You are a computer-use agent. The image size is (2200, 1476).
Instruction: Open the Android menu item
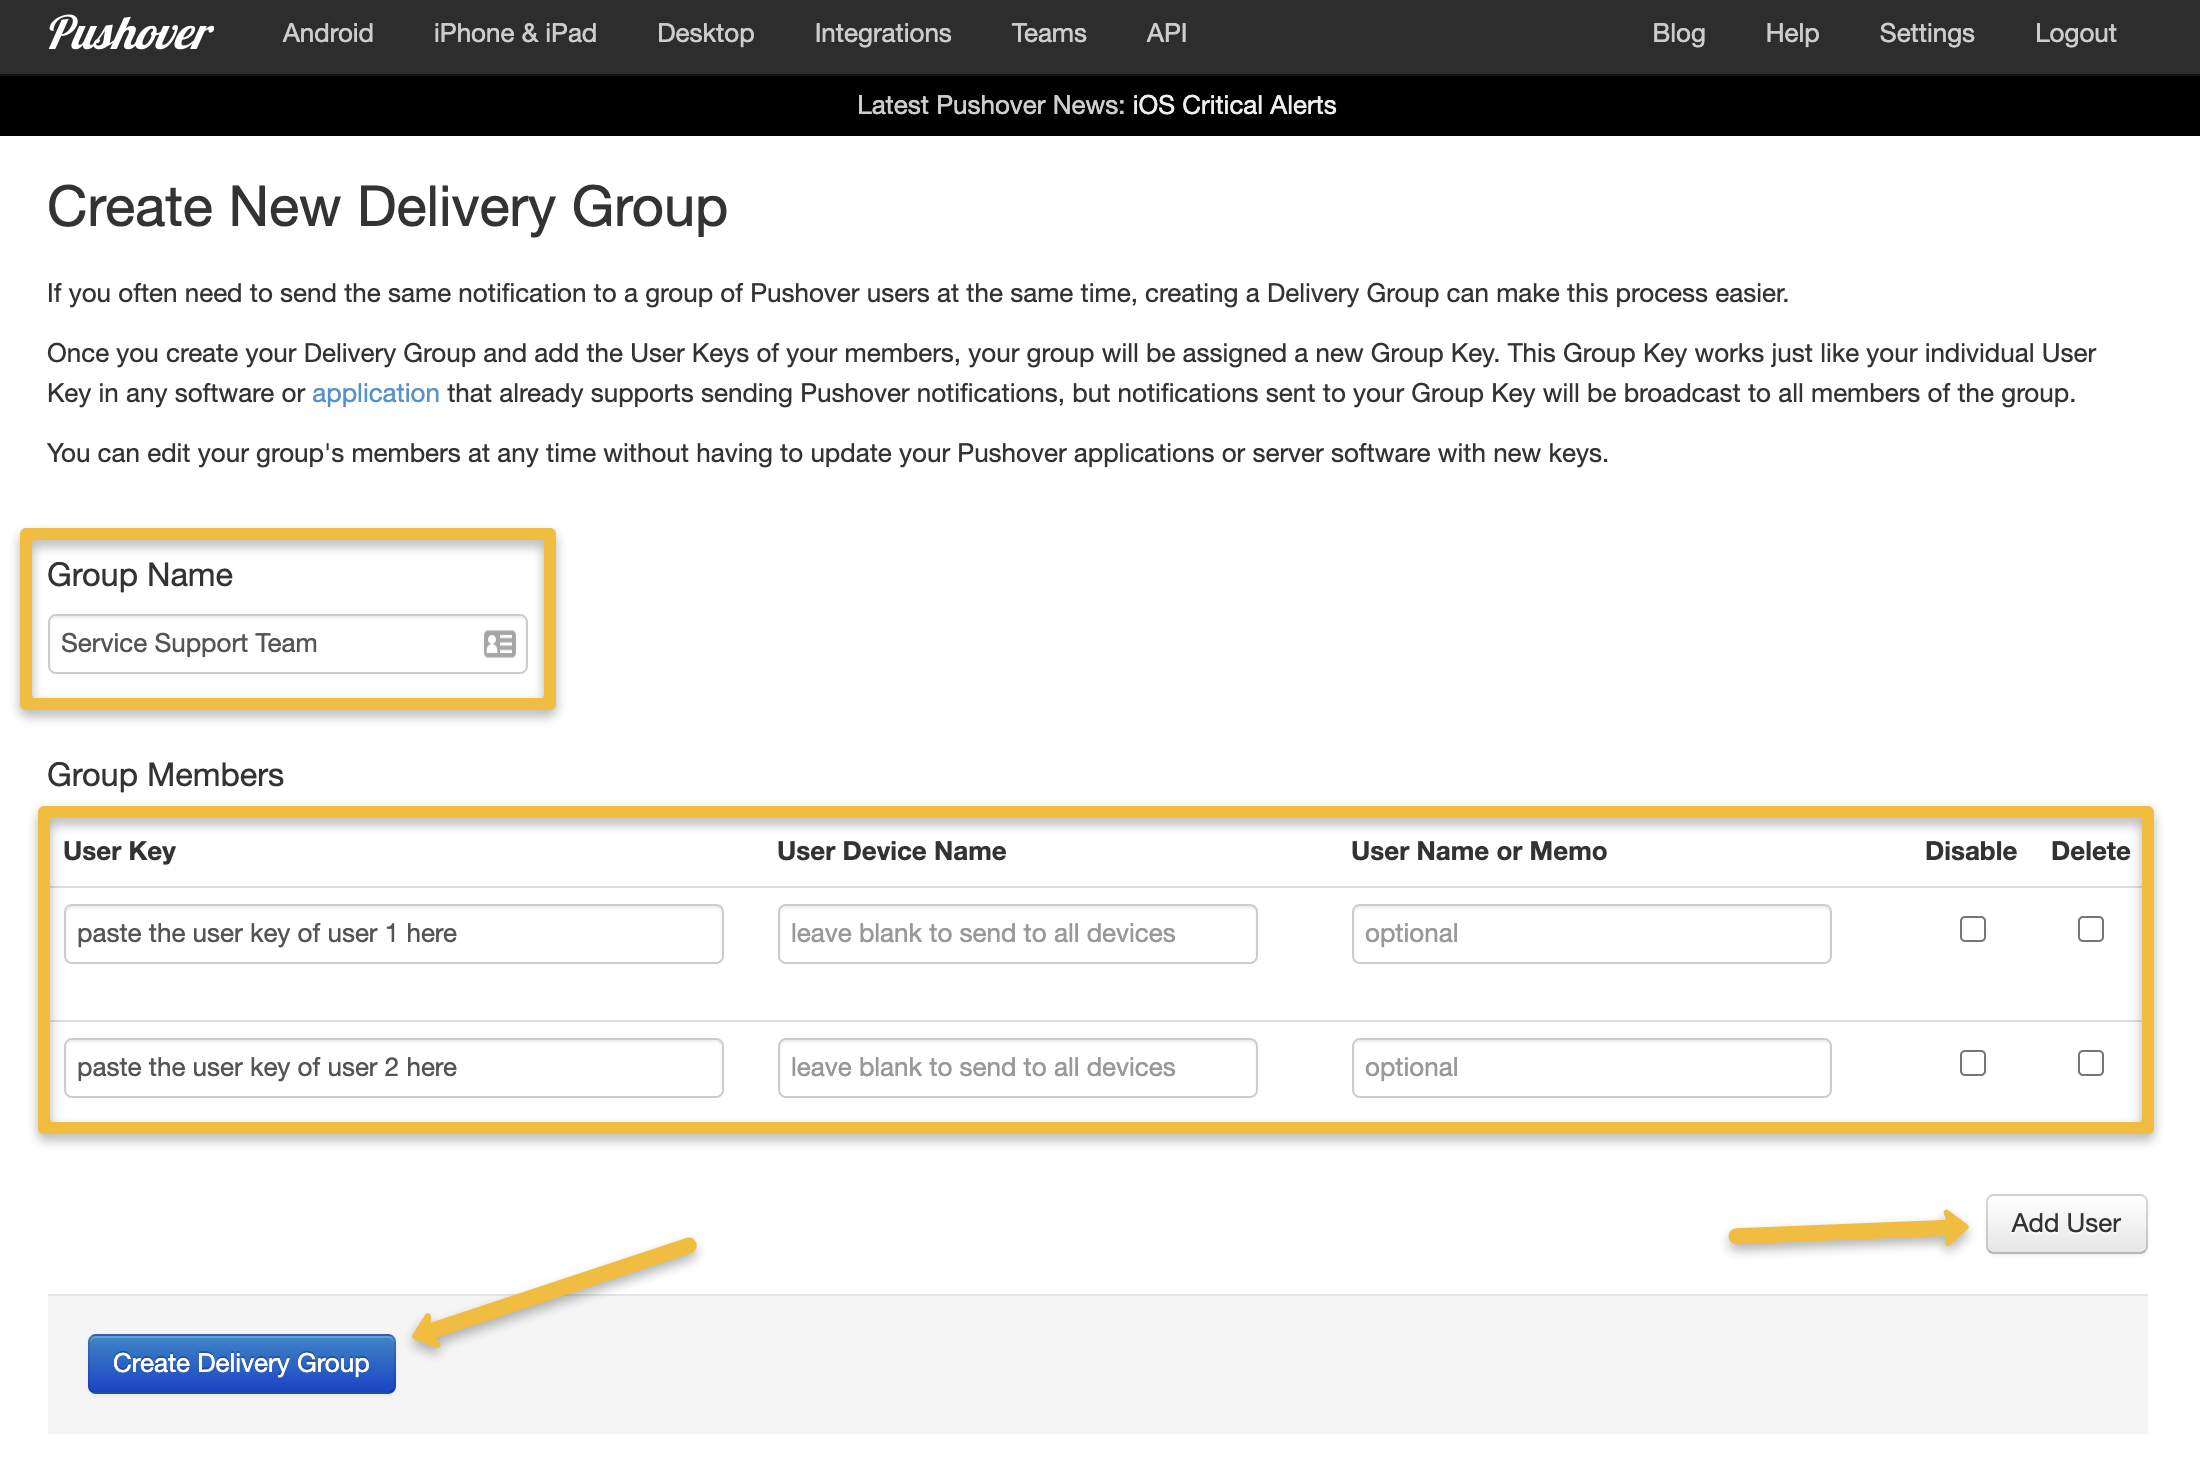point(328,34)
